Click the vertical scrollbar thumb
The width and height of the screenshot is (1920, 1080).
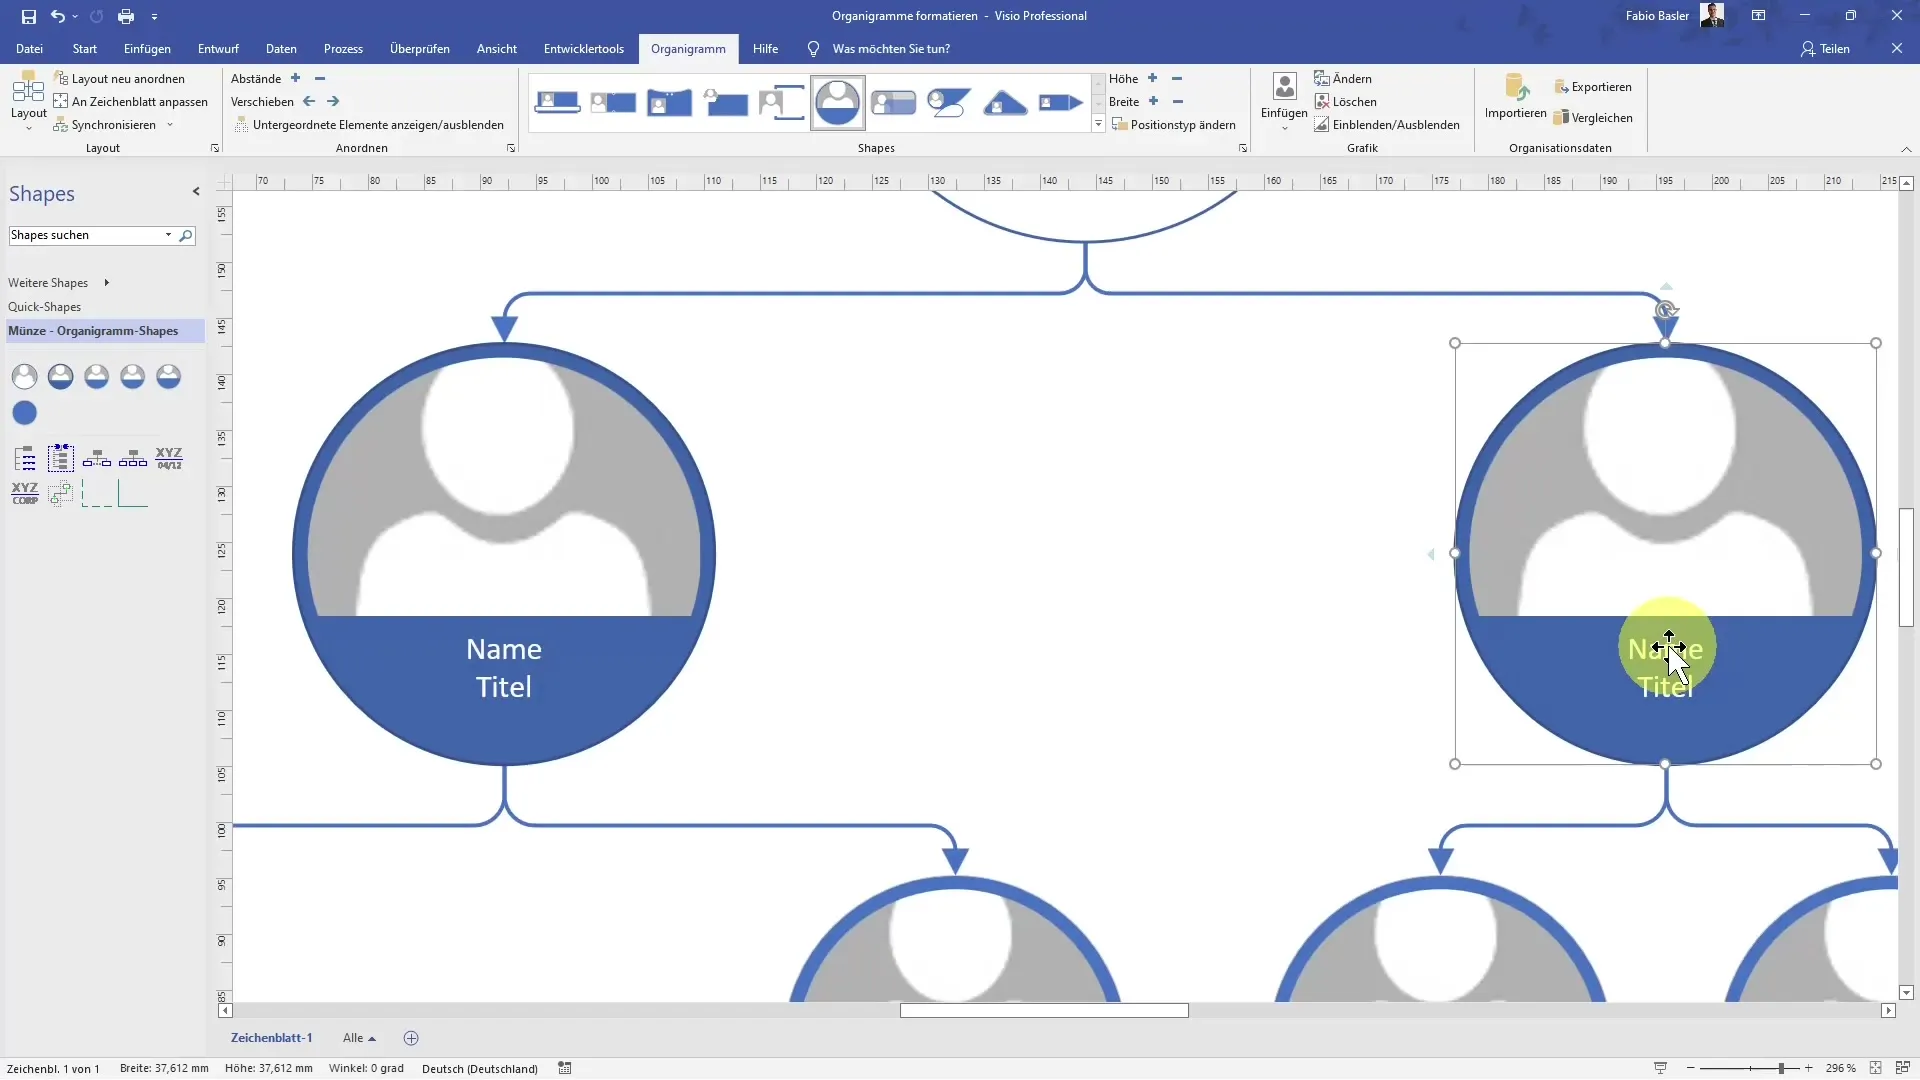(x=1906, y=567)
